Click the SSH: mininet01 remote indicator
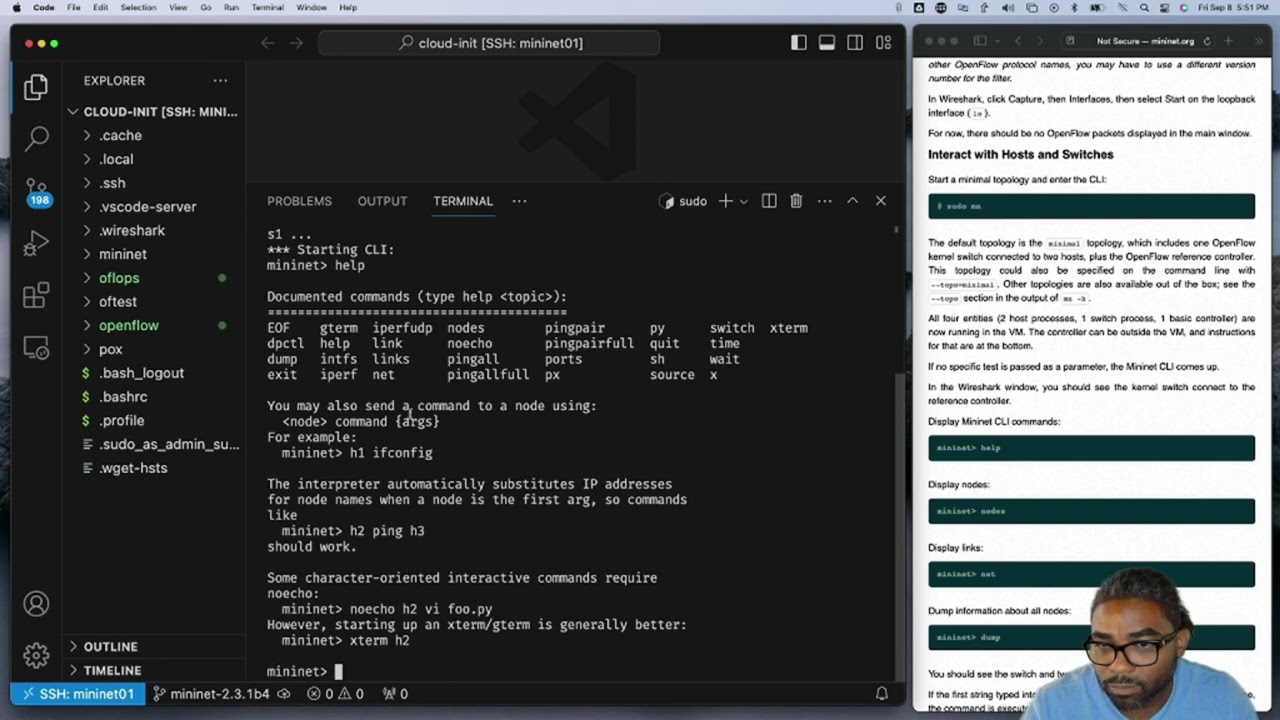Screen dimensions: 1280x720 point(78,693)
